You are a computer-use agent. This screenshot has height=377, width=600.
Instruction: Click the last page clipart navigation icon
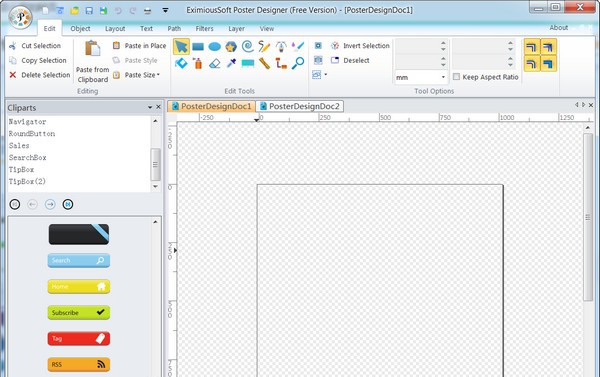[68, 204]
